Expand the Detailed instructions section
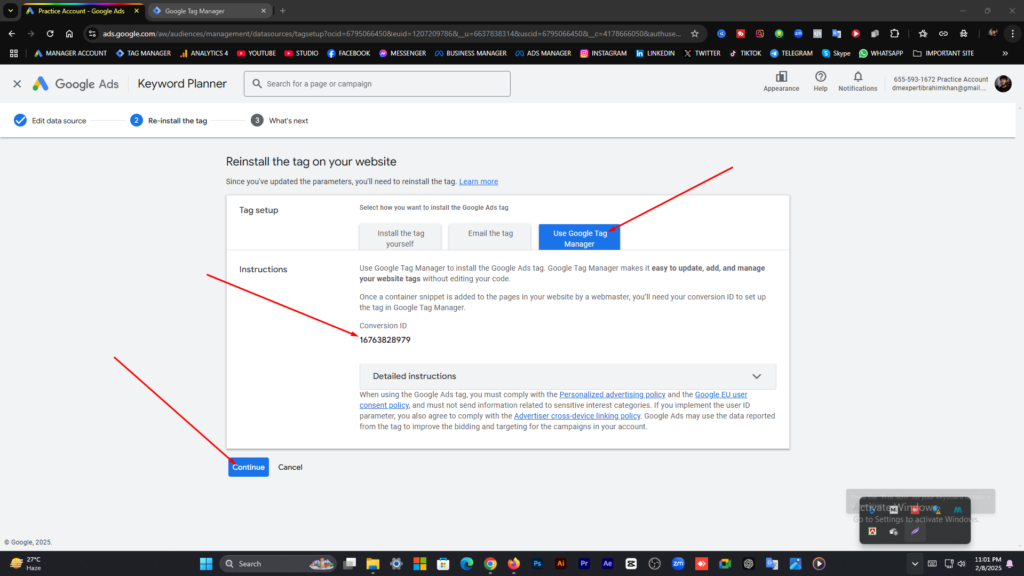Screen dimensions: 1024x576 click(568, 376)
